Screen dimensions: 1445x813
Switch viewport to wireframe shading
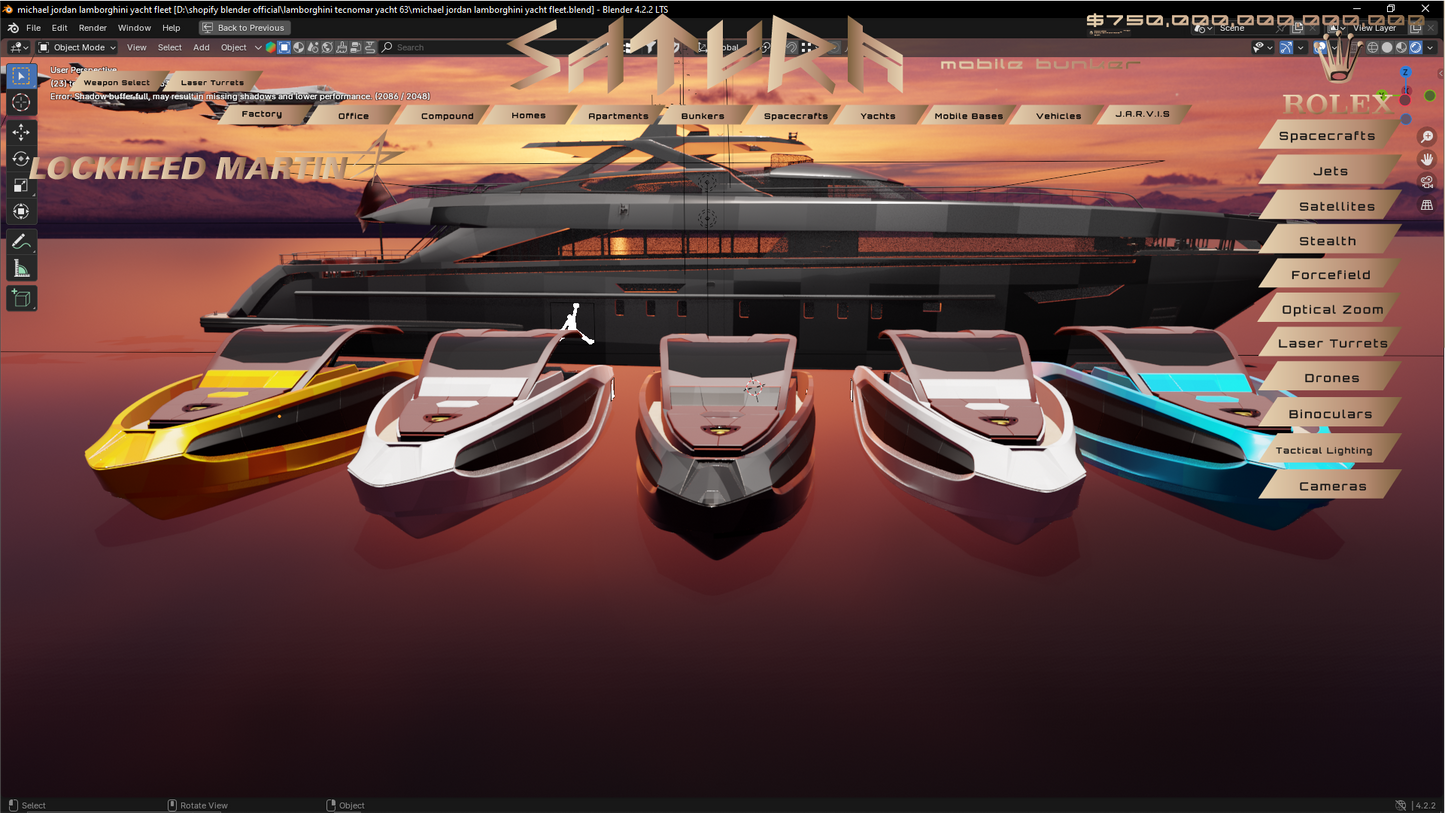tap(1372, 47)
